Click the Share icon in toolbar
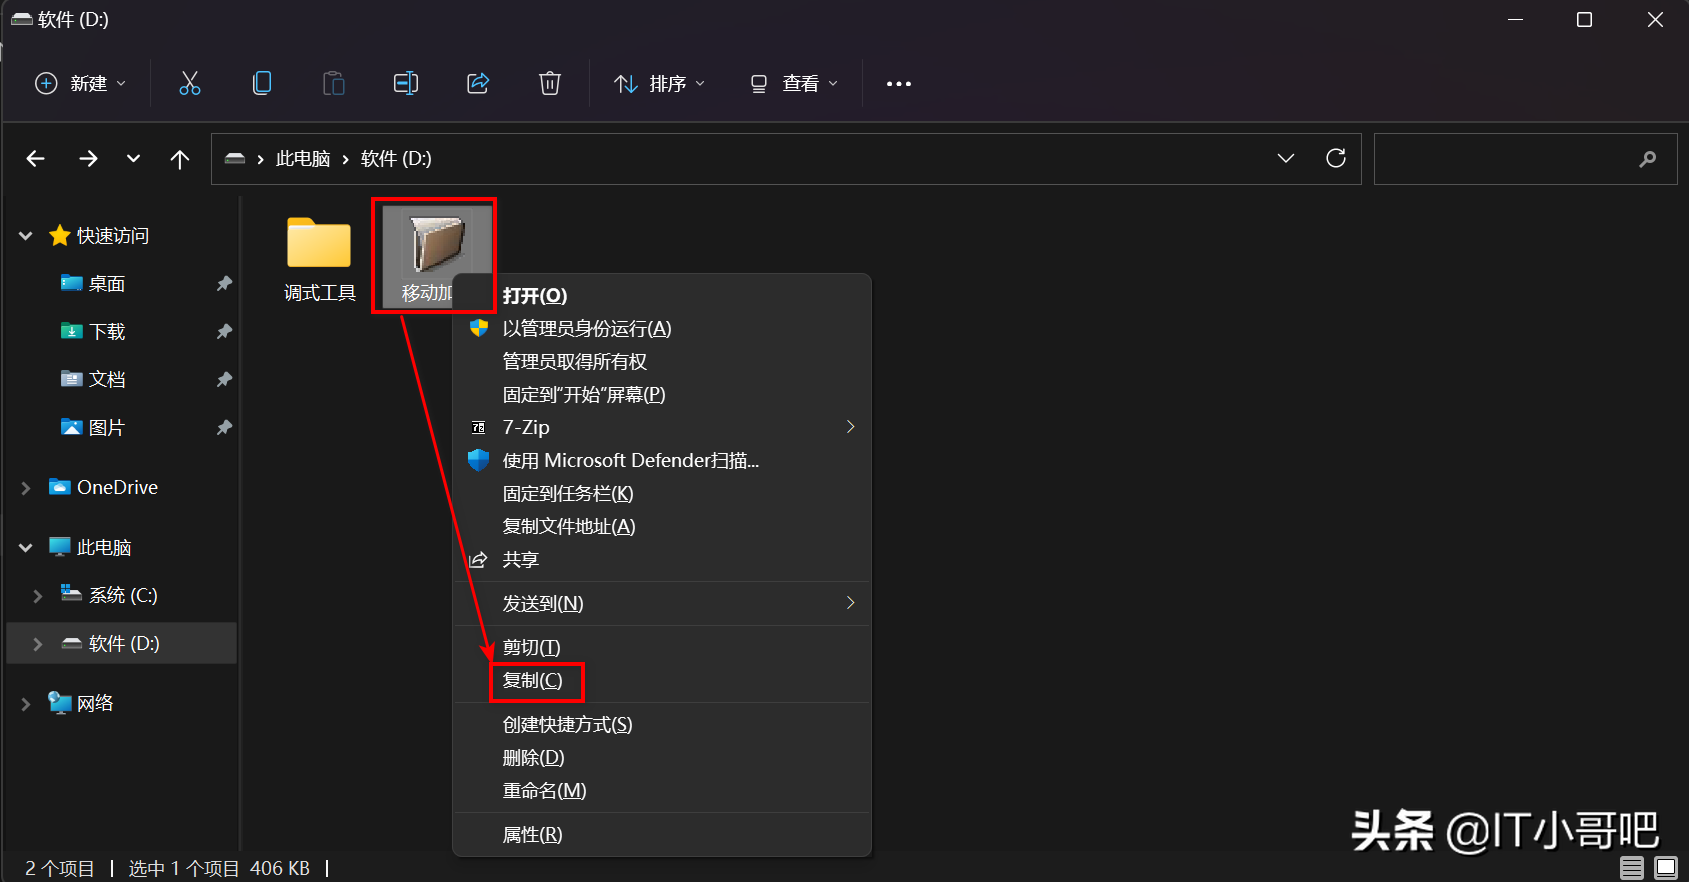The height and width of the screenshot is (882, 1689). coord(478,83)
